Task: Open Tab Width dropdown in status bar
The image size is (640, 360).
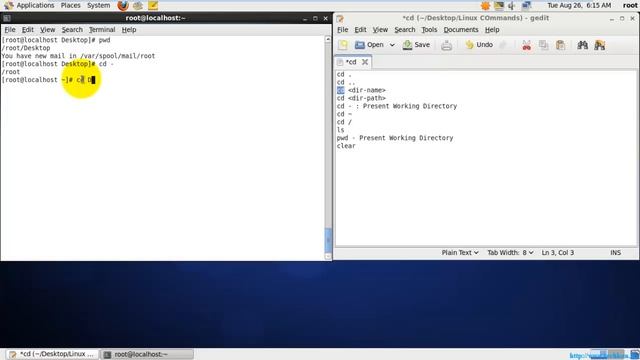Action: pos(510,253)
